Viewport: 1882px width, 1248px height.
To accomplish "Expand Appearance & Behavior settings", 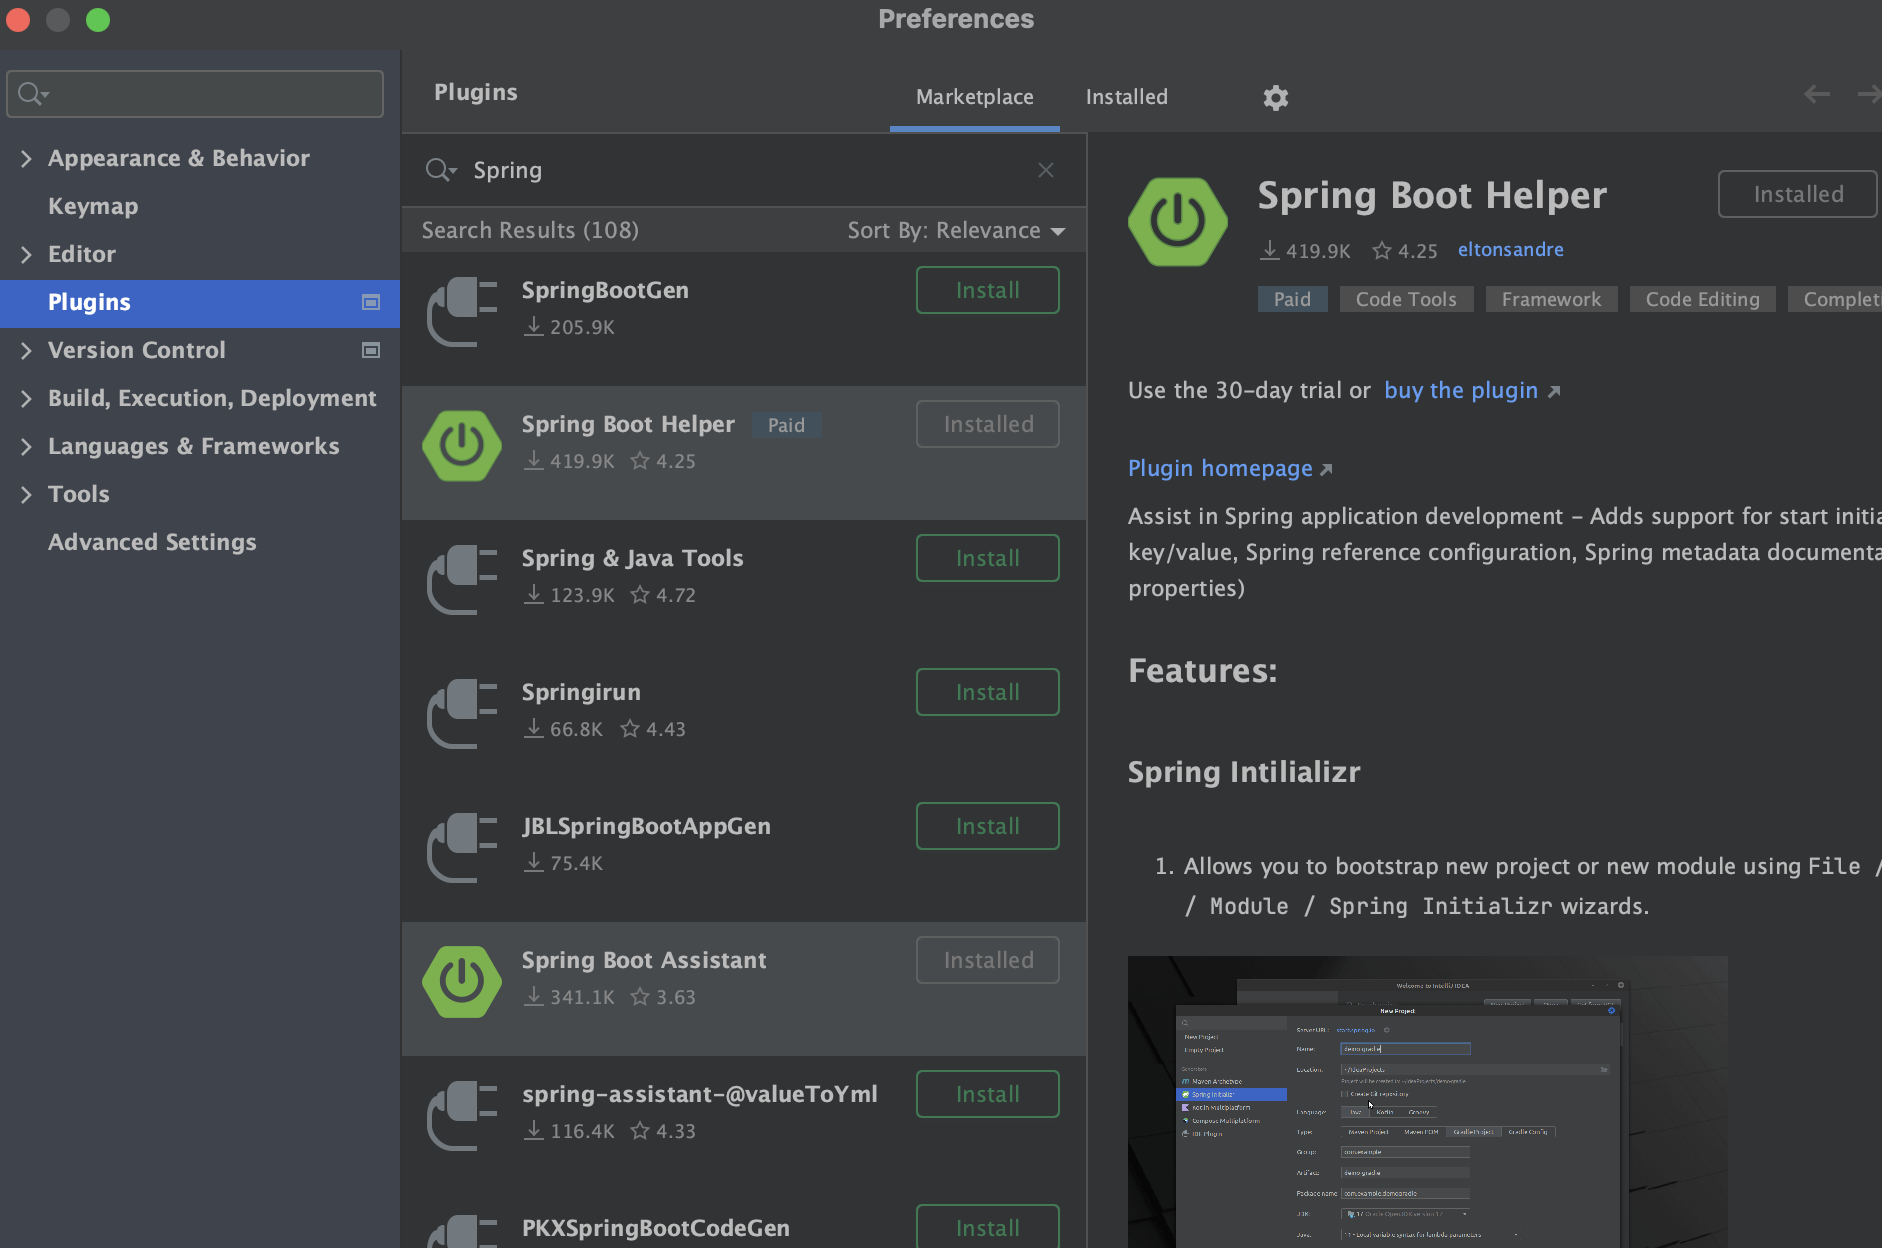I will (26, 158).
